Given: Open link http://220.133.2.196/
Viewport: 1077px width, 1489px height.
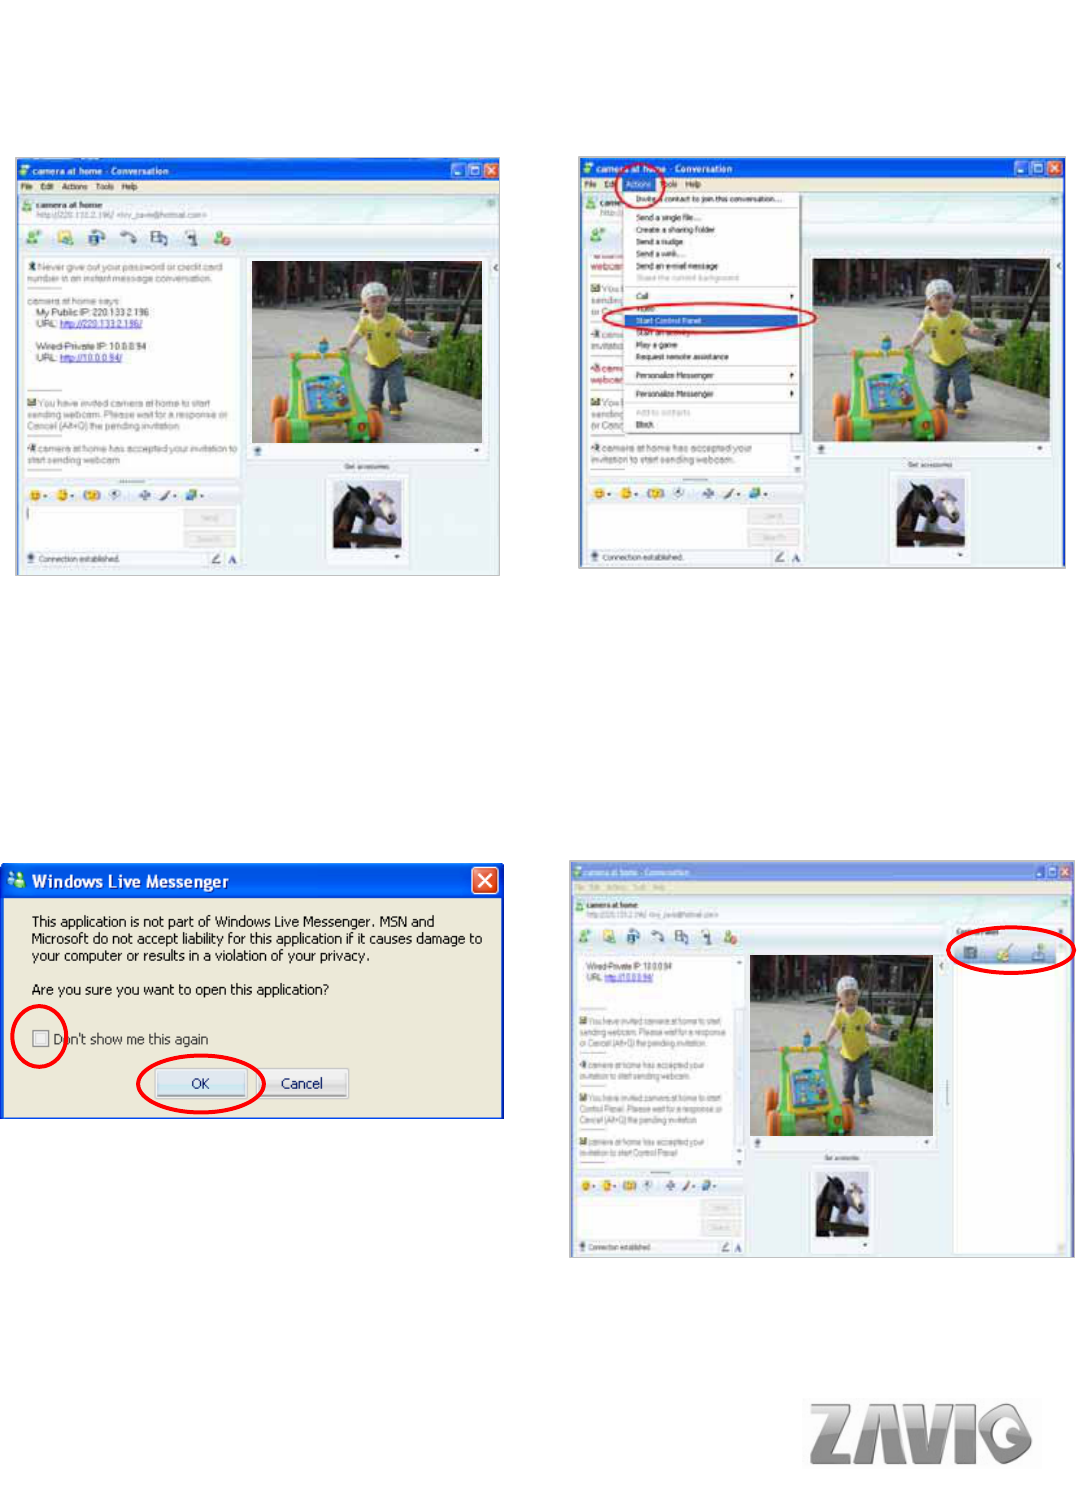Looking at the screenshot, I should click(x=101, y=324).
